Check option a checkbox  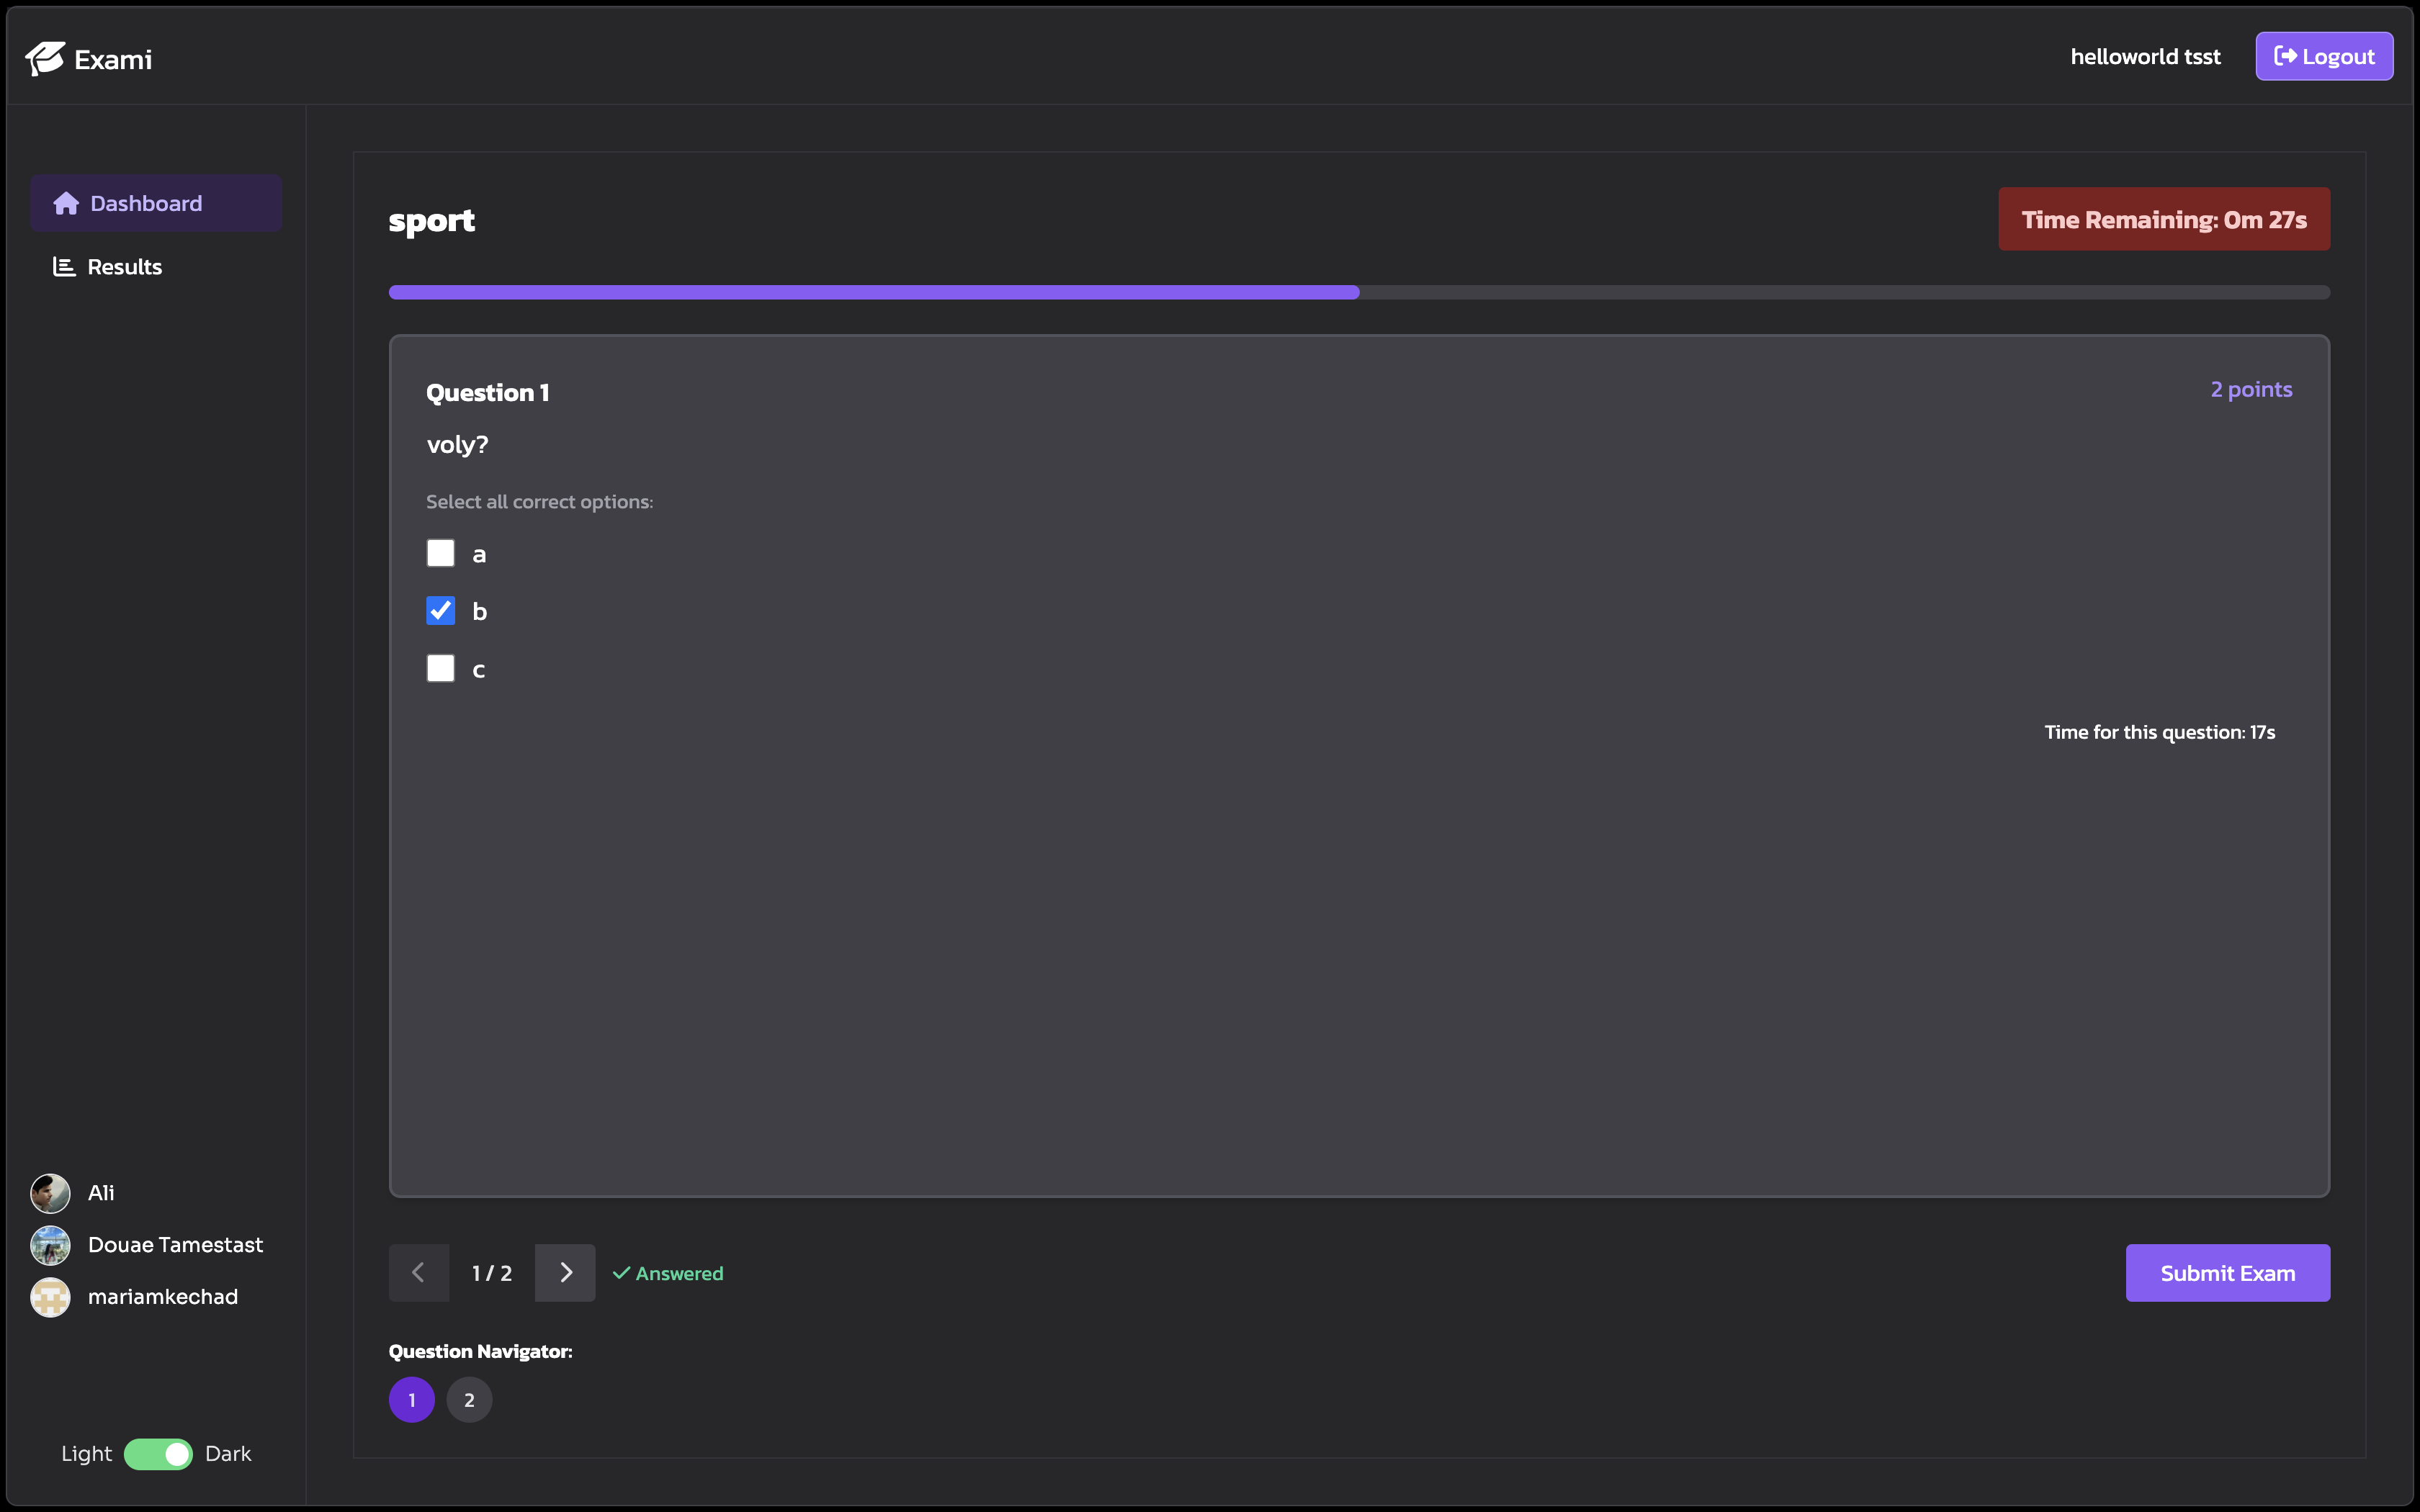[x=441, y=553]
